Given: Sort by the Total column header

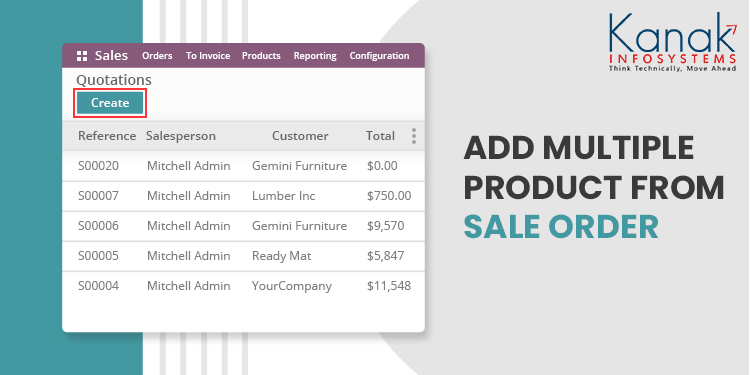Looking at the screenshot, I should coord(380,136).
